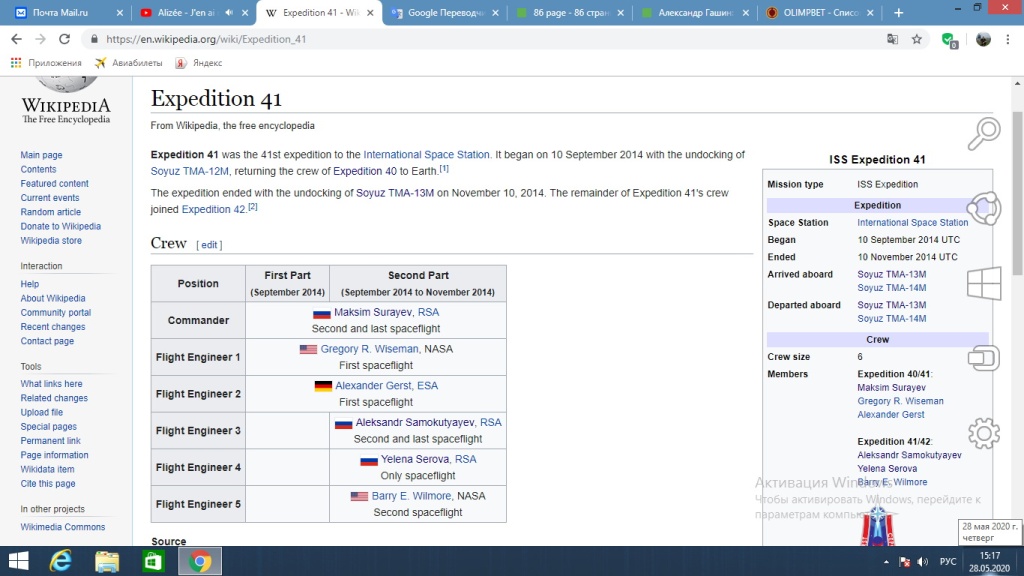Open Alexander Gerst link in crew table
1024x576 pixels.
coord(374,385)
